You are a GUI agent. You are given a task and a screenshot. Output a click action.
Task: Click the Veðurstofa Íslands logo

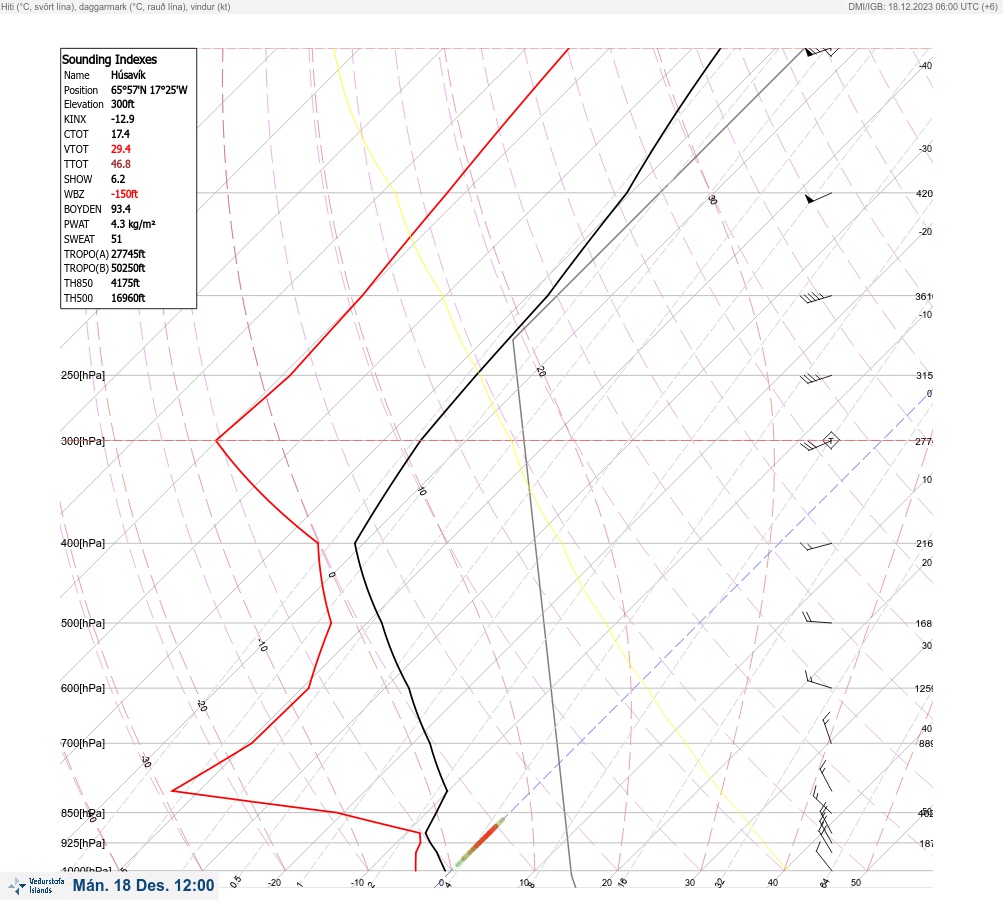pos(36,886)
